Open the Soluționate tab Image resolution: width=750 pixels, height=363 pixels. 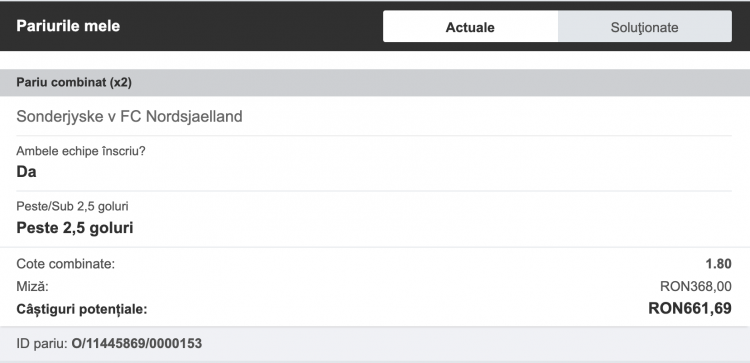pyautogui.click(x=644, y=27)
